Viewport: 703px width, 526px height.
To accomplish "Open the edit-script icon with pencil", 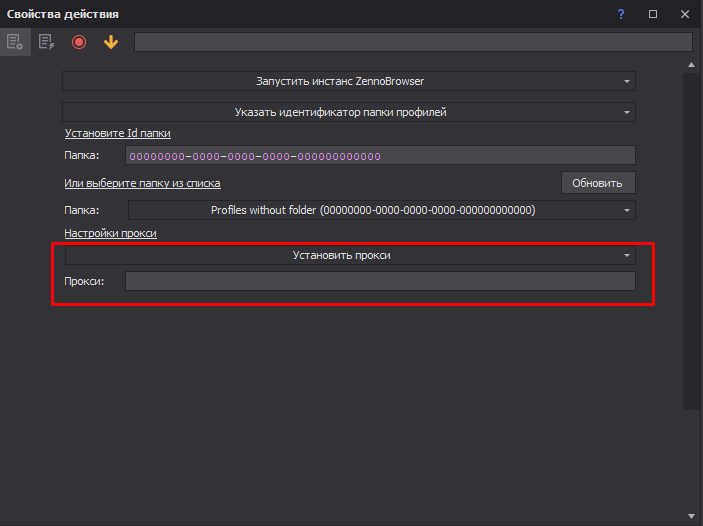I will (47, 42).
